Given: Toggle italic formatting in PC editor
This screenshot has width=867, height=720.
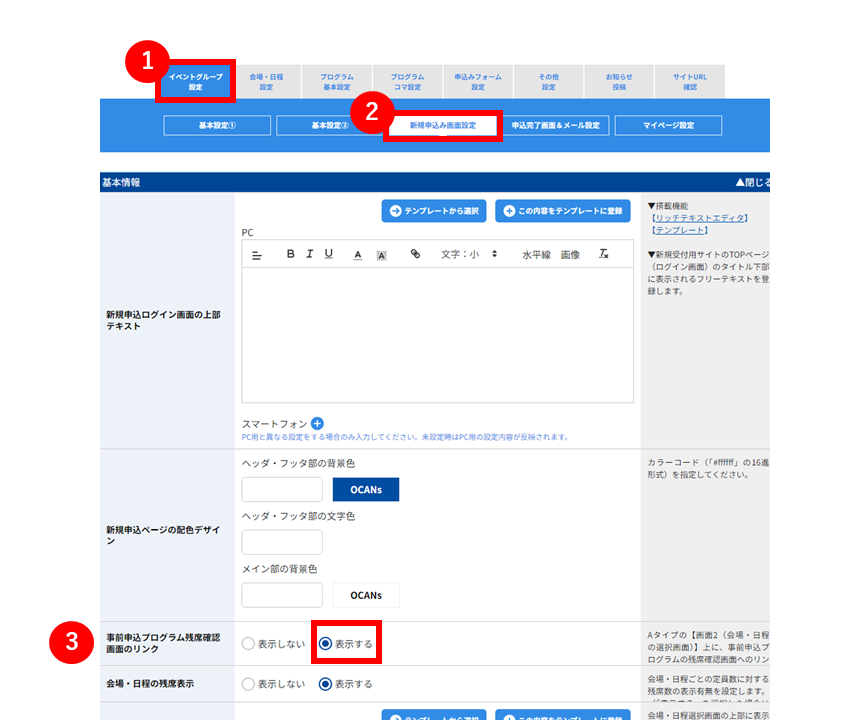Looking at the screenshot, I should point(310,254).
